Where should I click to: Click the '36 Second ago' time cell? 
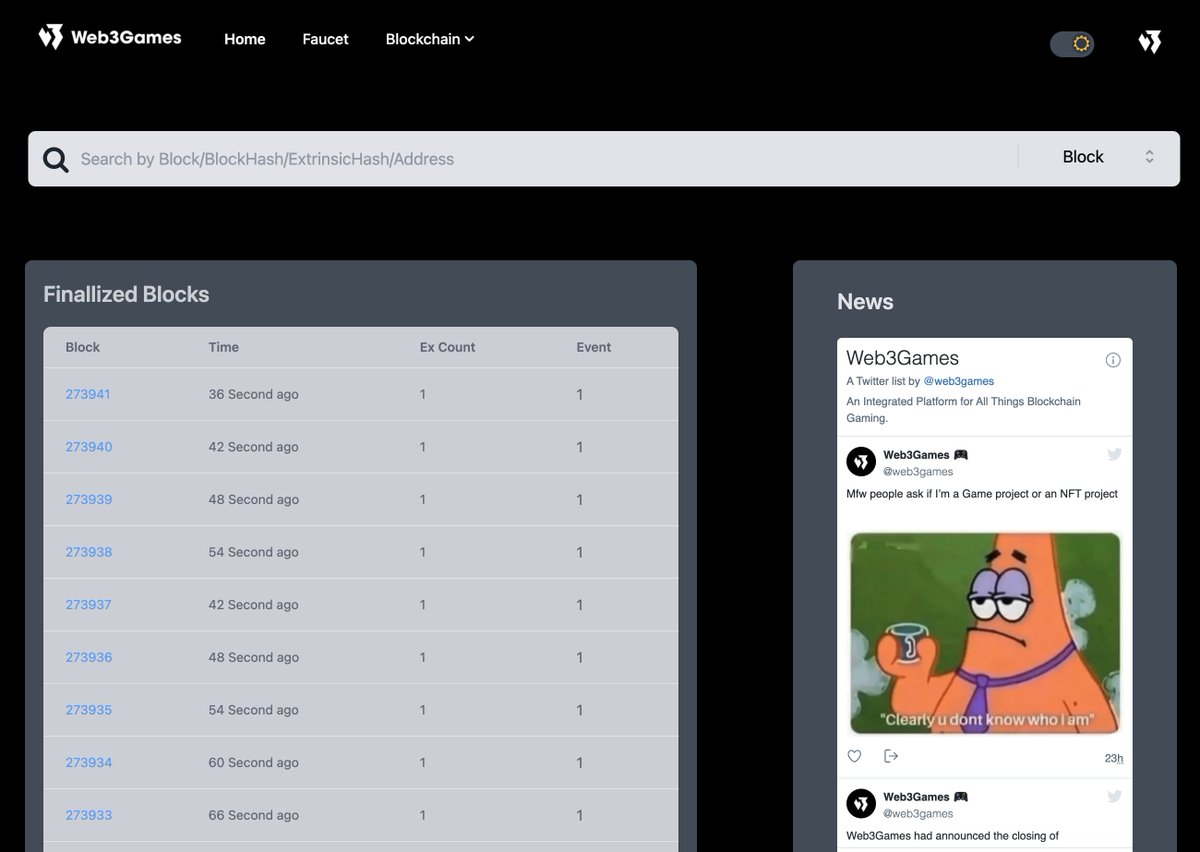[x=254, y=394]
